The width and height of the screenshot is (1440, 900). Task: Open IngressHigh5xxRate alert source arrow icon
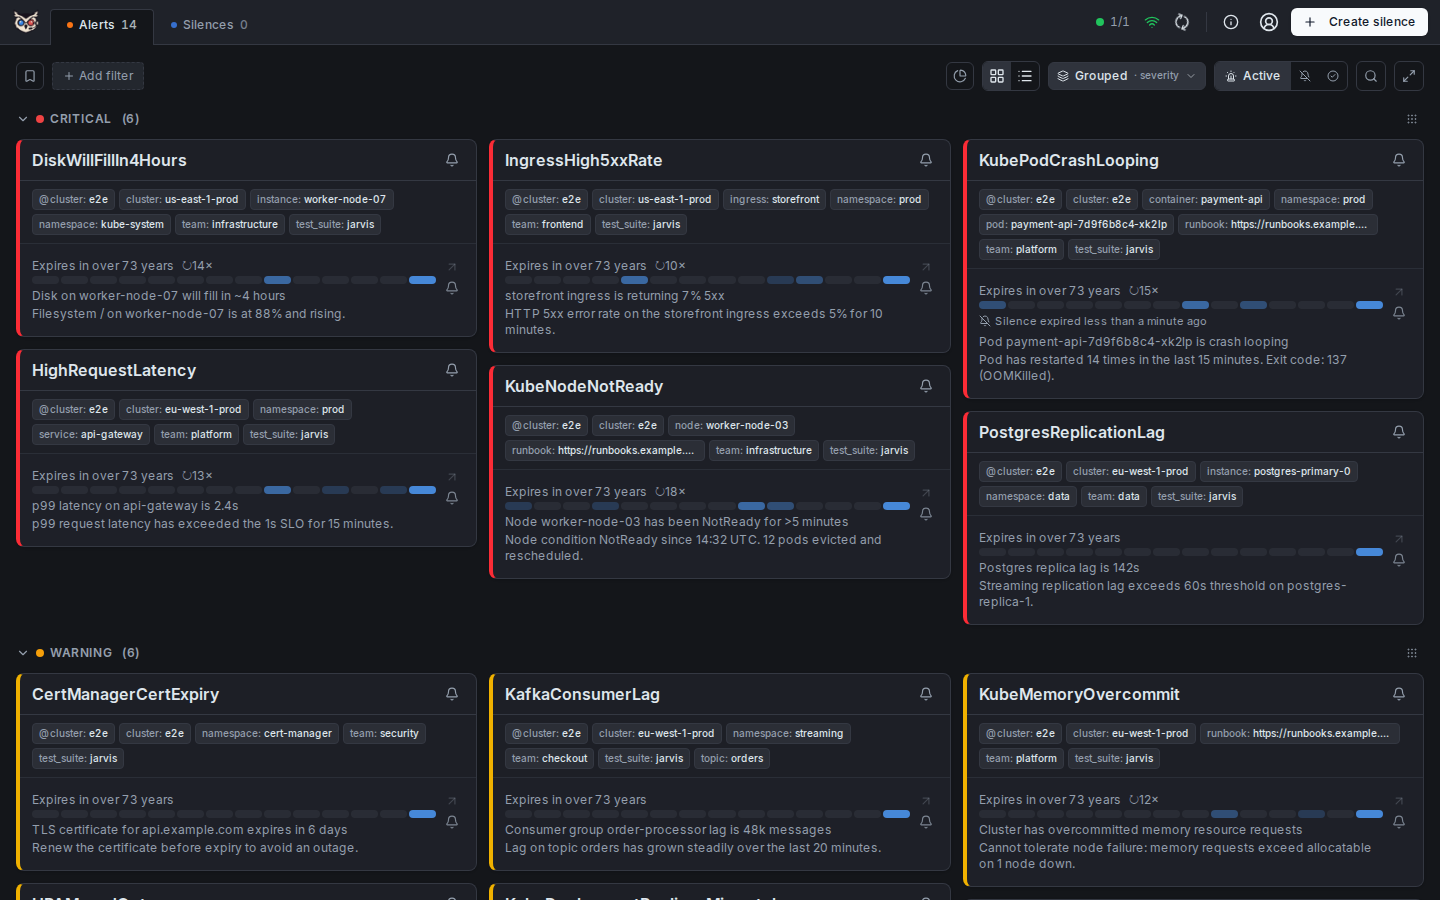[926, 267]
